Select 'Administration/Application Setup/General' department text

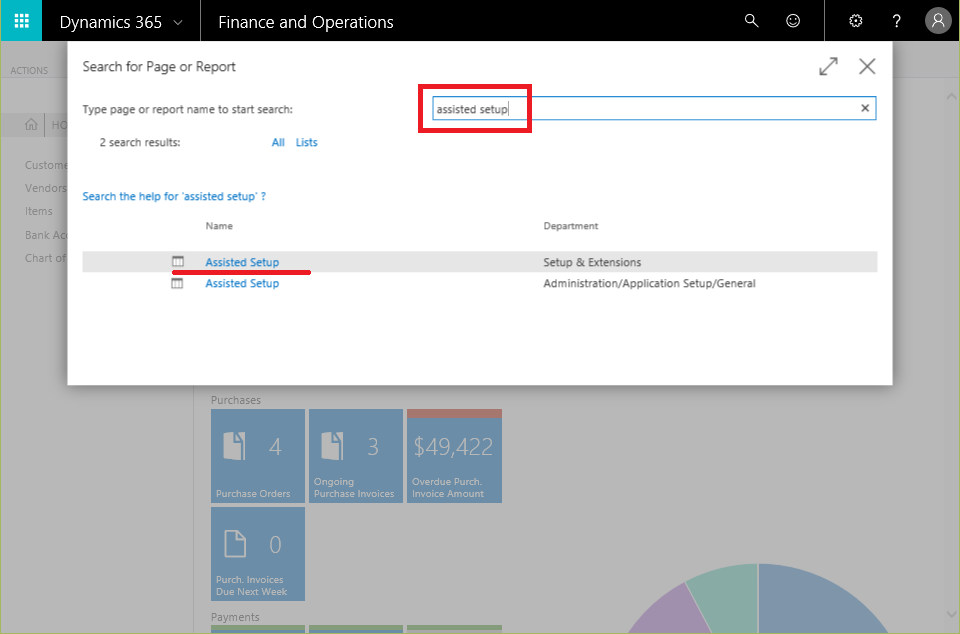pyautogui.click(x=650, y=283)
